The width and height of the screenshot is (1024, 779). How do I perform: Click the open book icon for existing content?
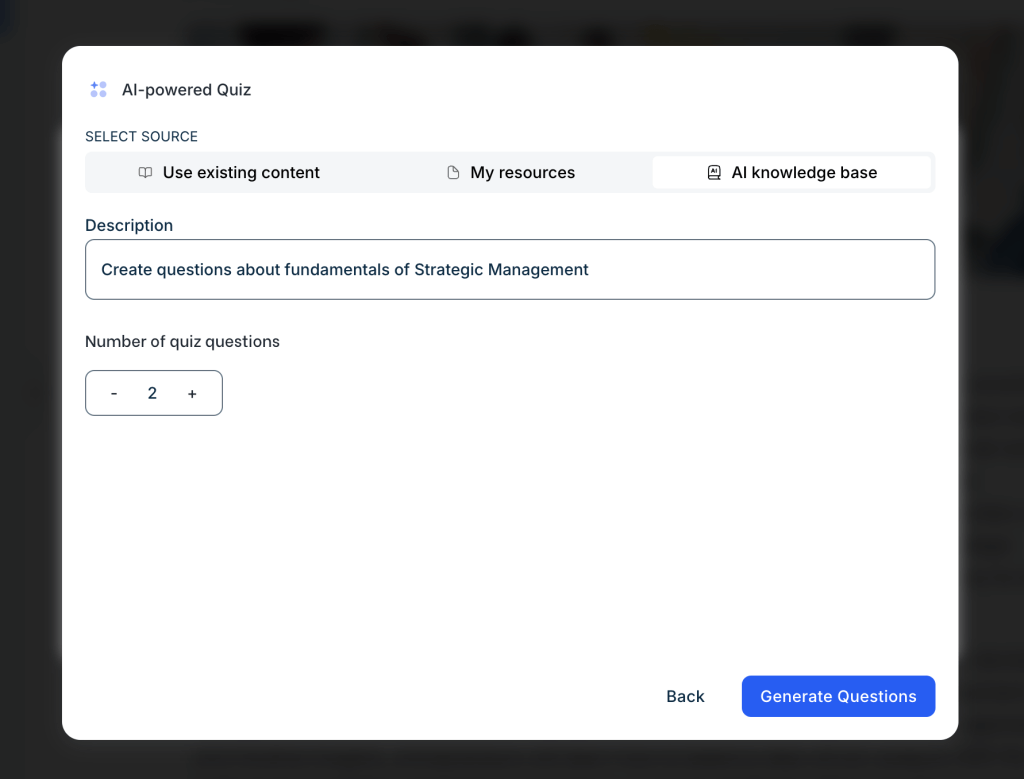tap(146, 173)
